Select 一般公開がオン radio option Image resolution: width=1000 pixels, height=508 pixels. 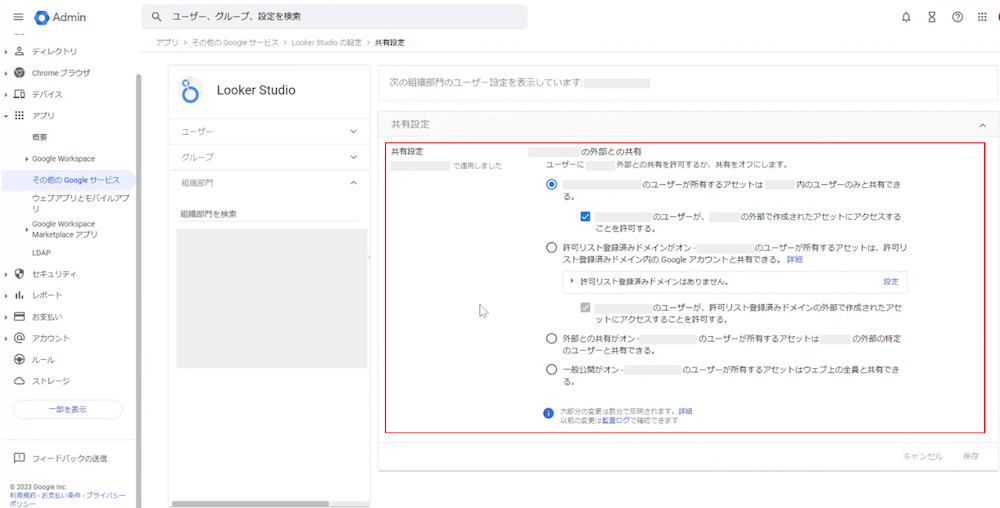[551, 369]
